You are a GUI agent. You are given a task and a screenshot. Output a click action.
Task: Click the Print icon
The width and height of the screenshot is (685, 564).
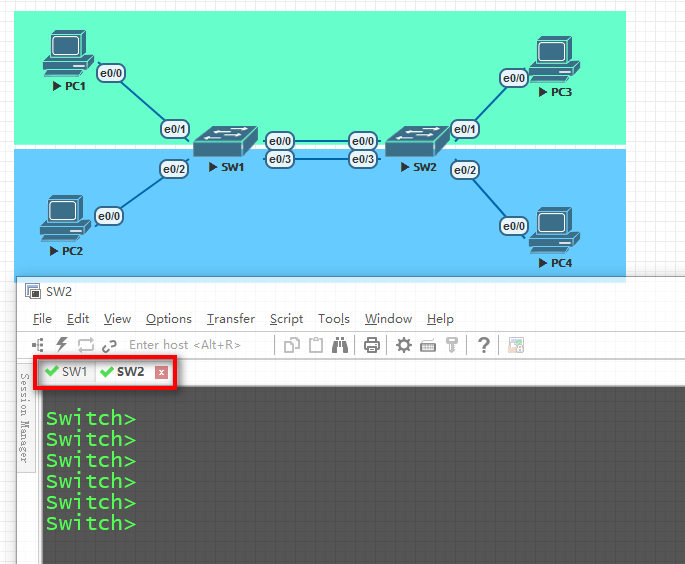coord(372,345)
